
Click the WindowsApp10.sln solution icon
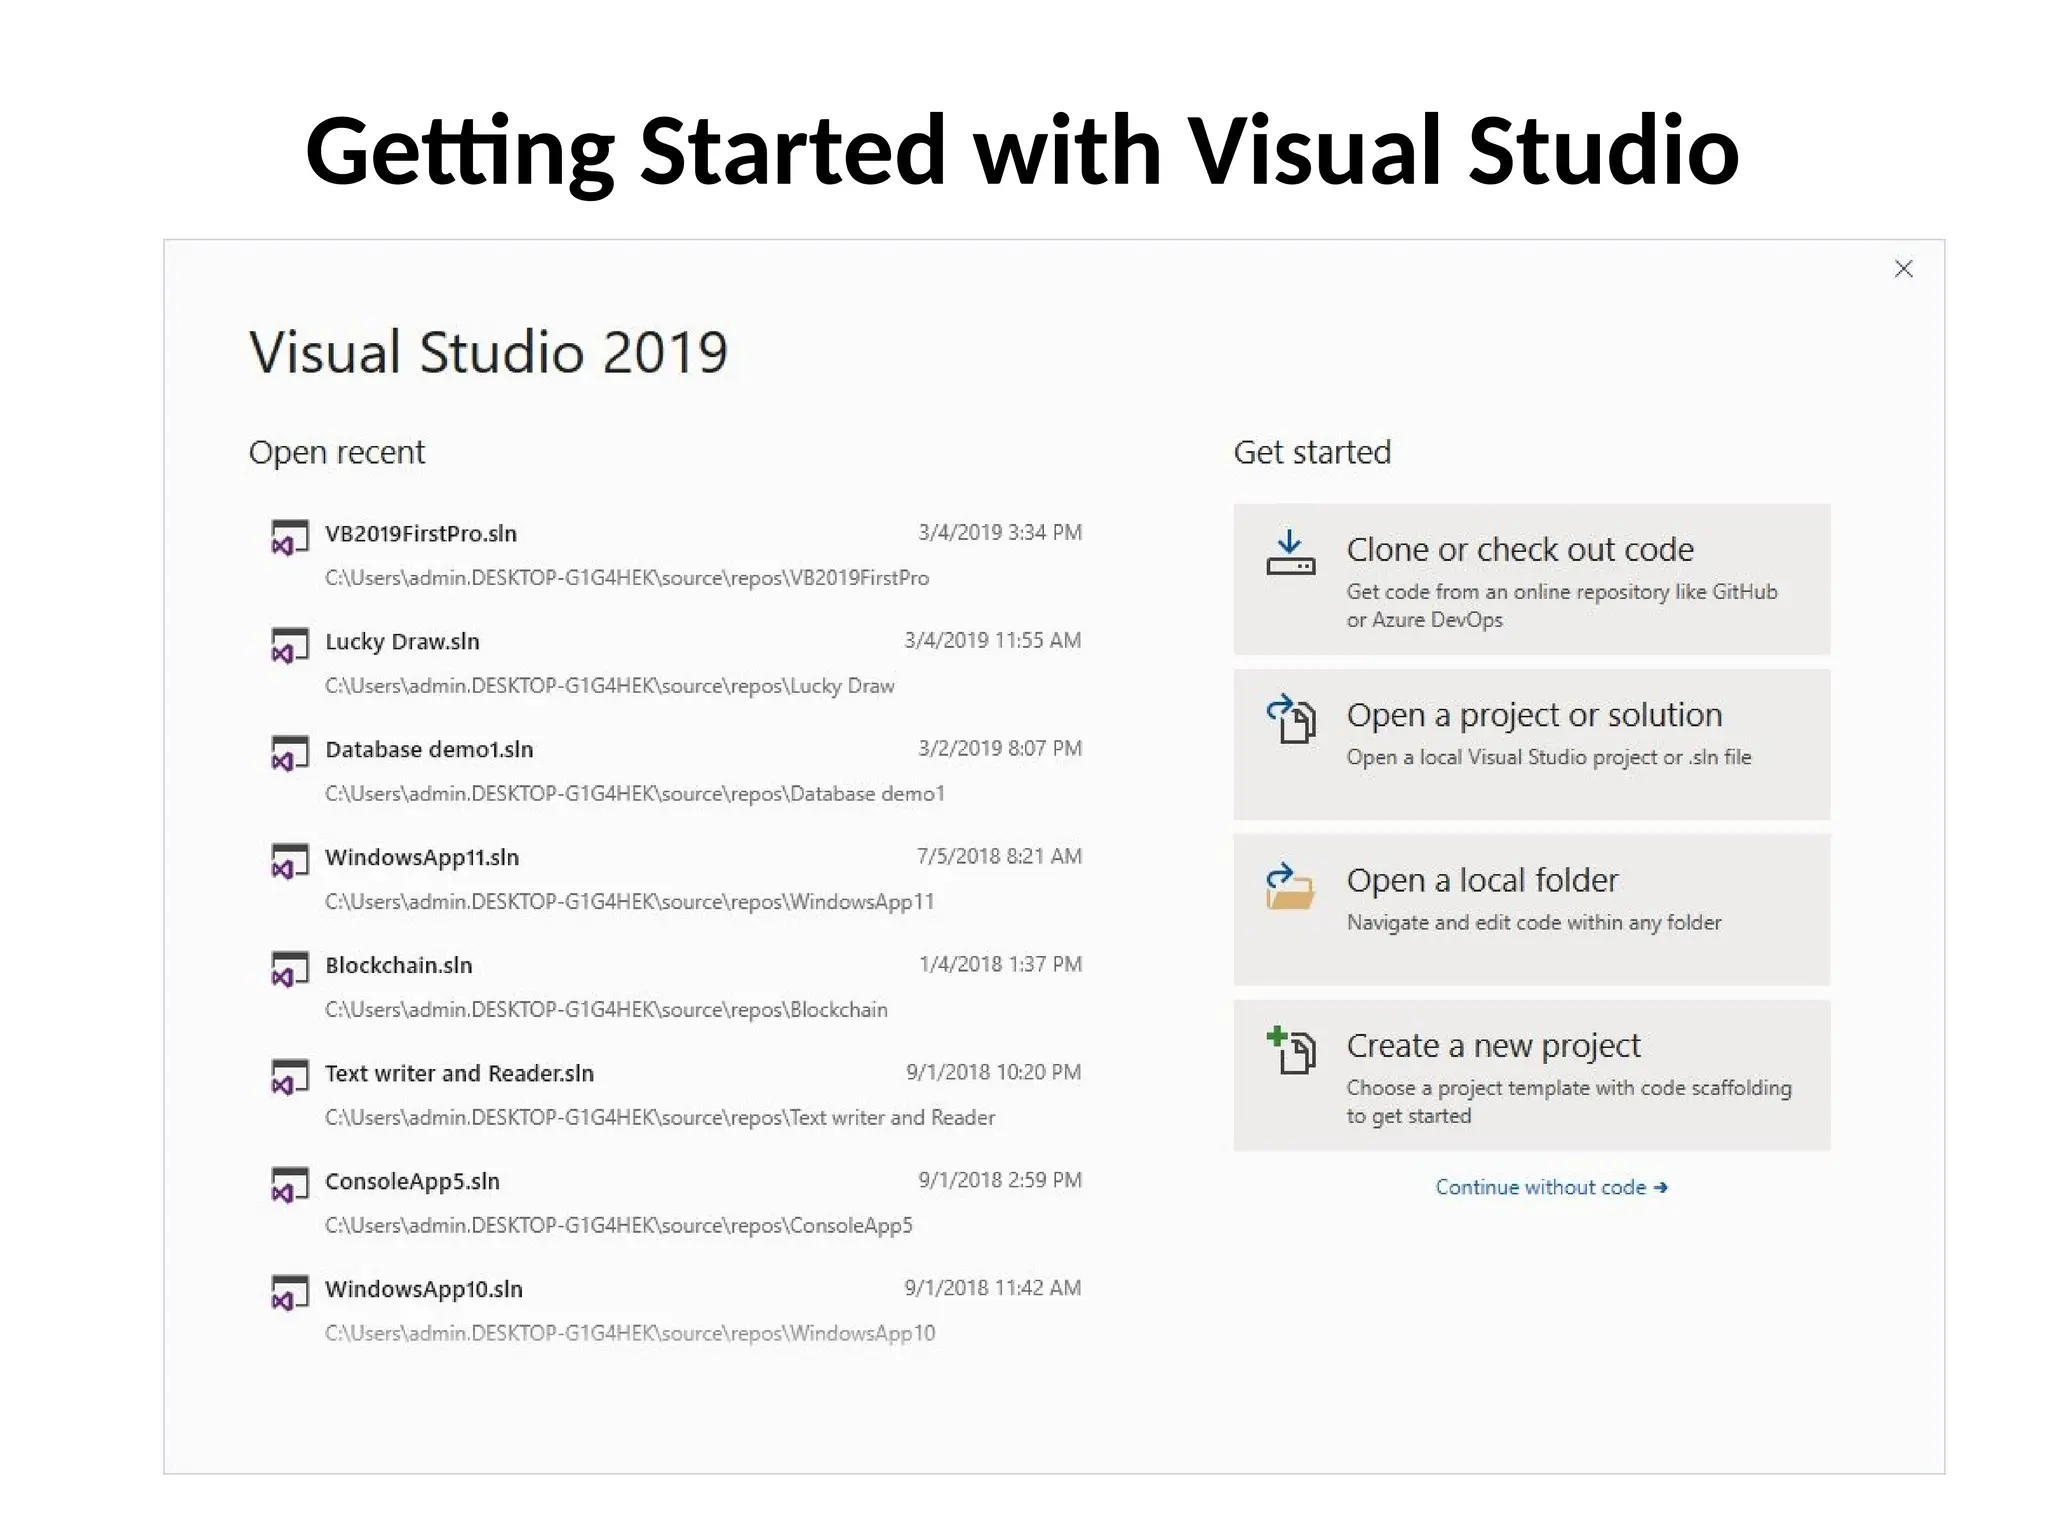289,1293
